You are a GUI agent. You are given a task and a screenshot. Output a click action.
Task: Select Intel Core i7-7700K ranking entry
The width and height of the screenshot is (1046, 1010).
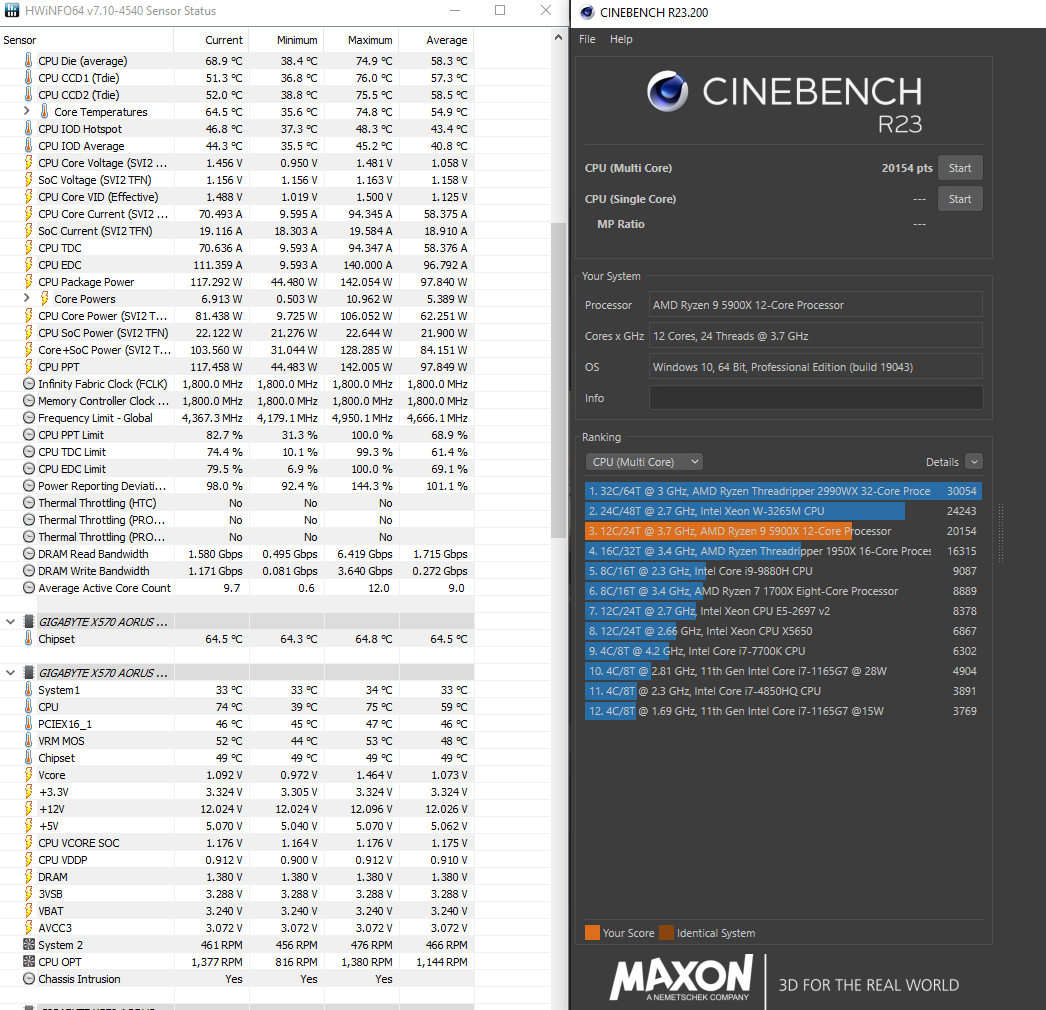(x=782, y=651)
